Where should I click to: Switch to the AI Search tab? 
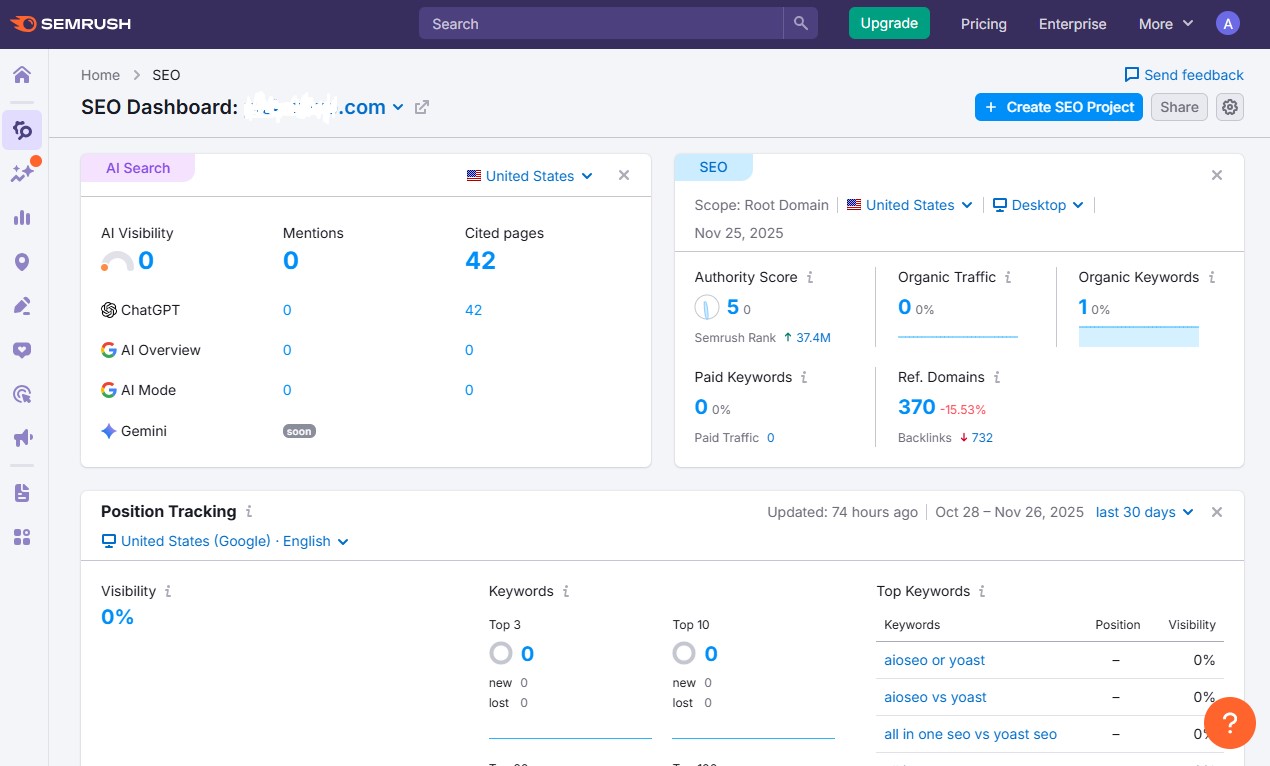tap(137, 167)
